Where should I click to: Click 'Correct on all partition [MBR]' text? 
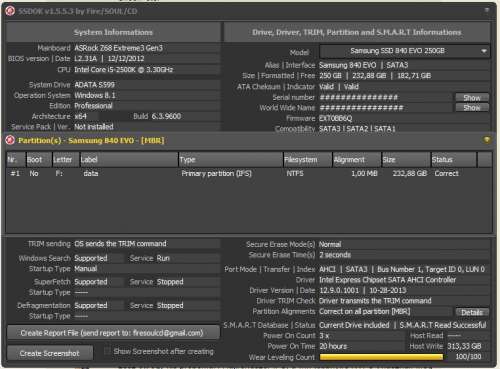tap(365, 312)
